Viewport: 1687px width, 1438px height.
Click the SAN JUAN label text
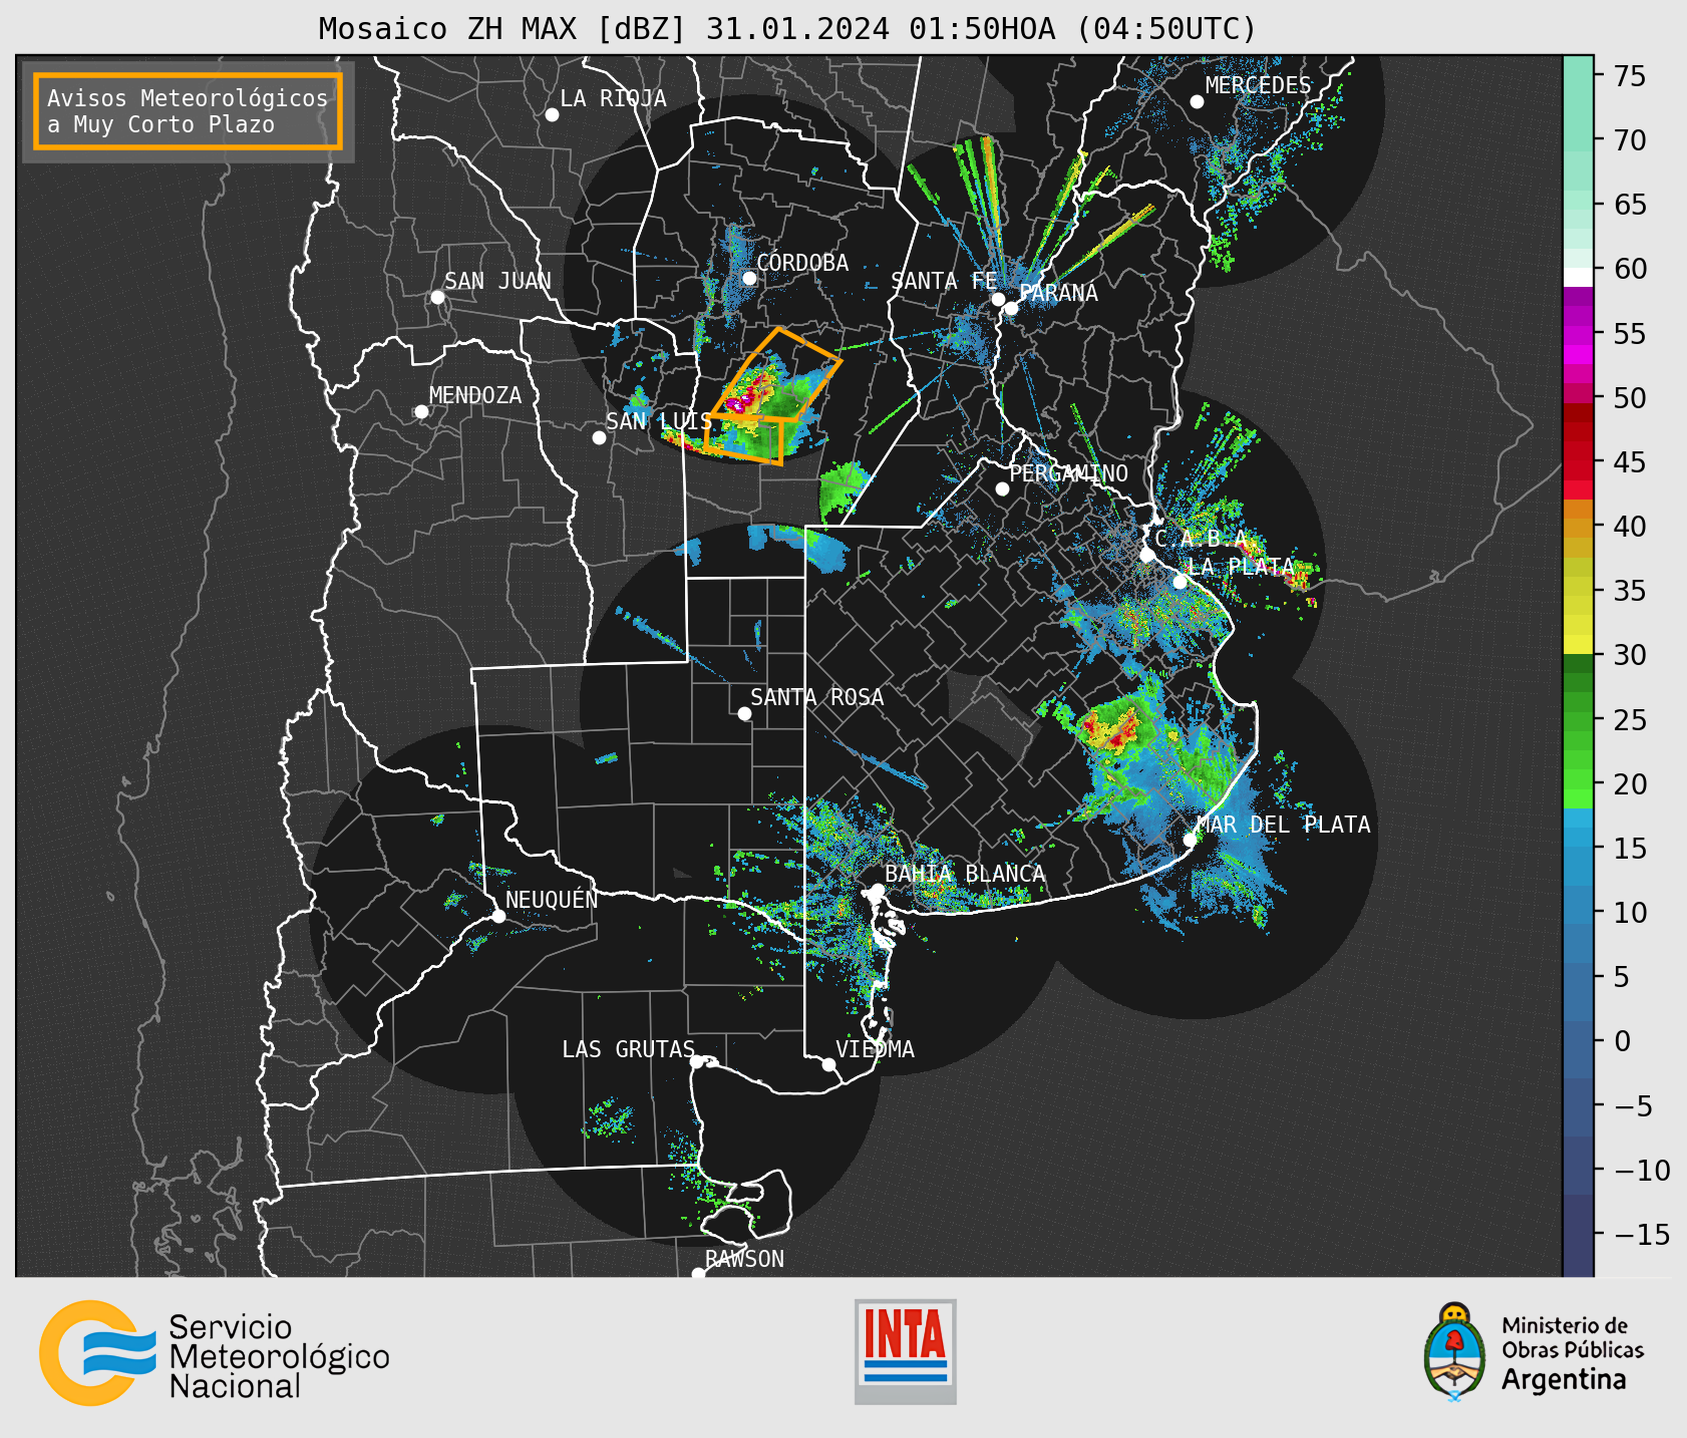tap(498, 281)
